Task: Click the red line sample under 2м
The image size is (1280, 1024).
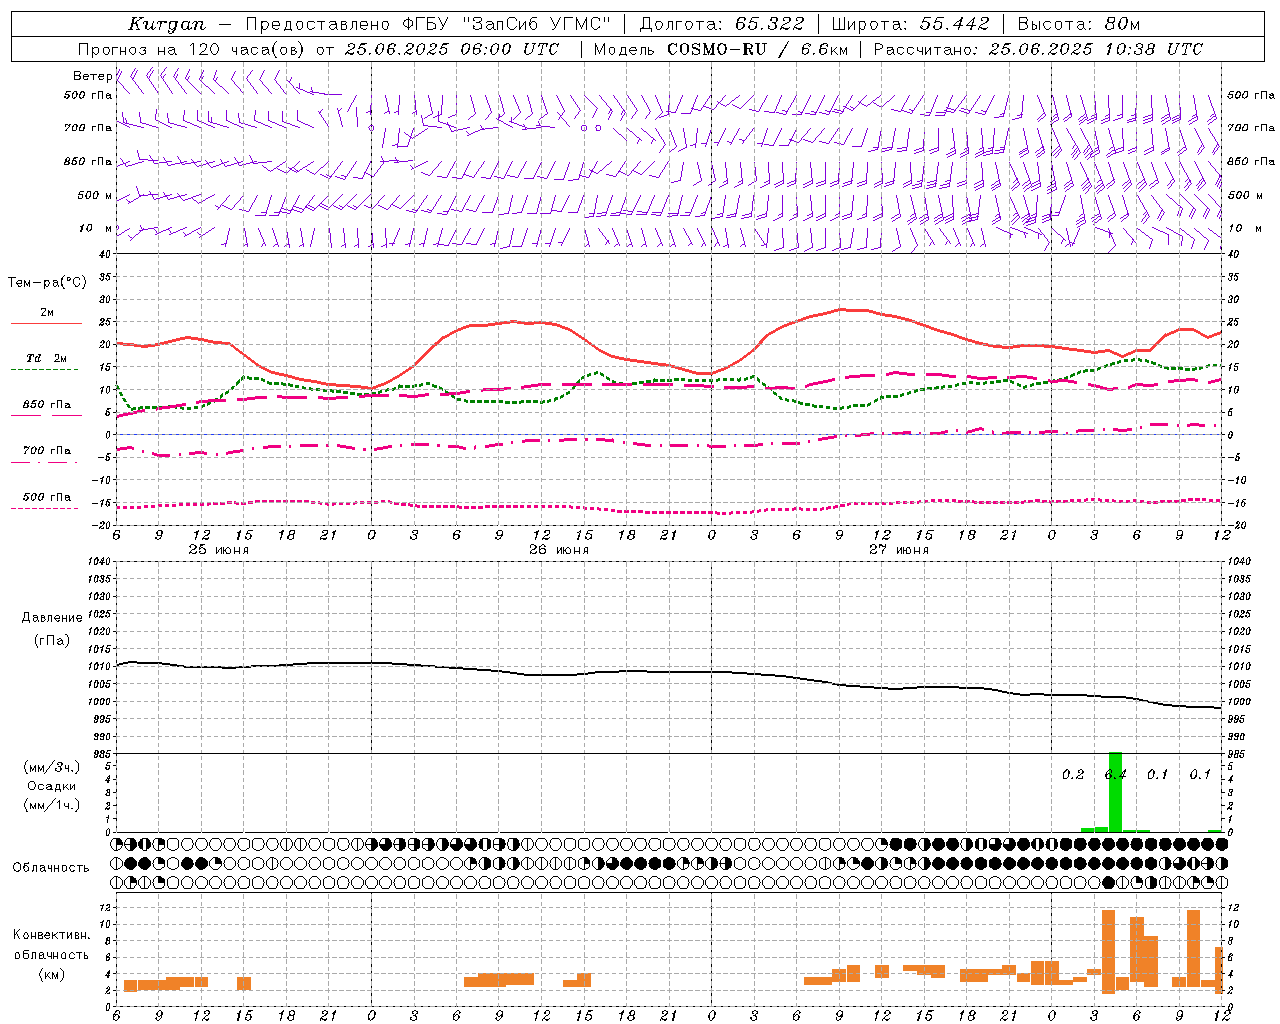Action: 46,323
